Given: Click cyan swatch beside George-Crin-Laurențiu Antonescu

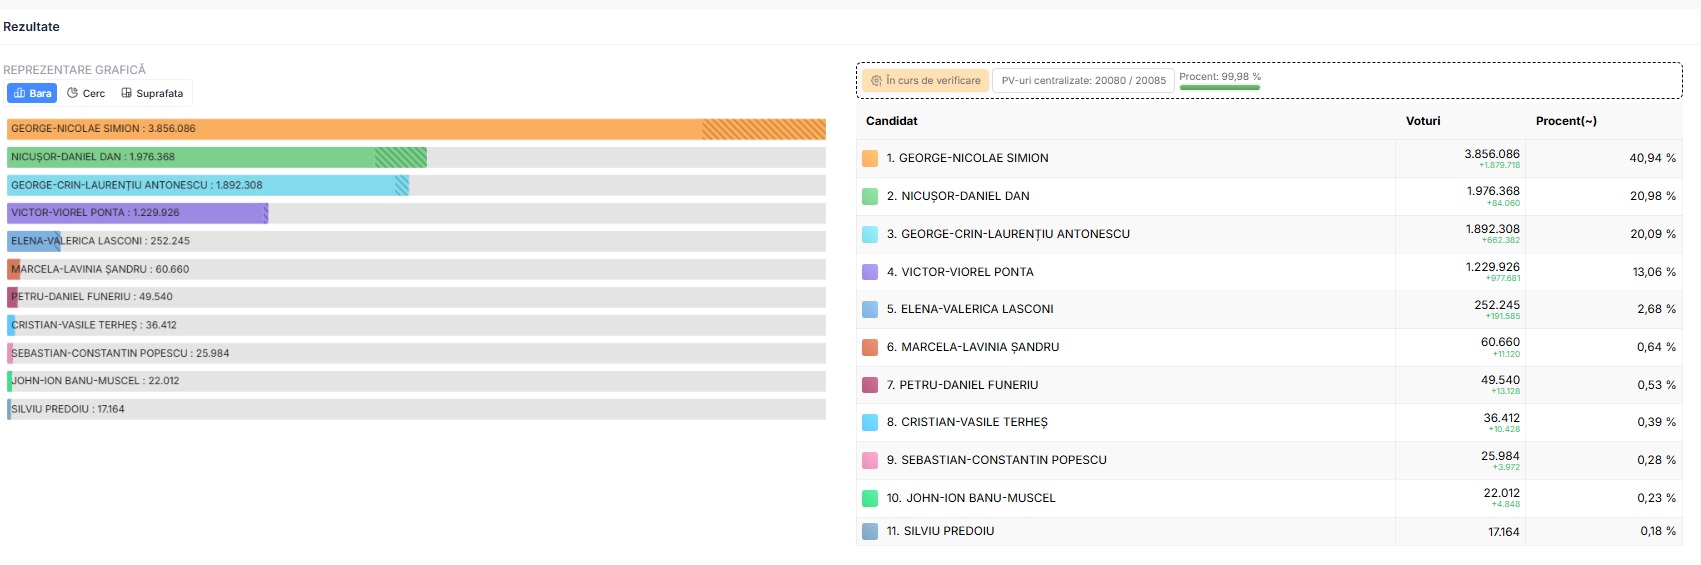Looking at the screenshot, I should 870,234.
